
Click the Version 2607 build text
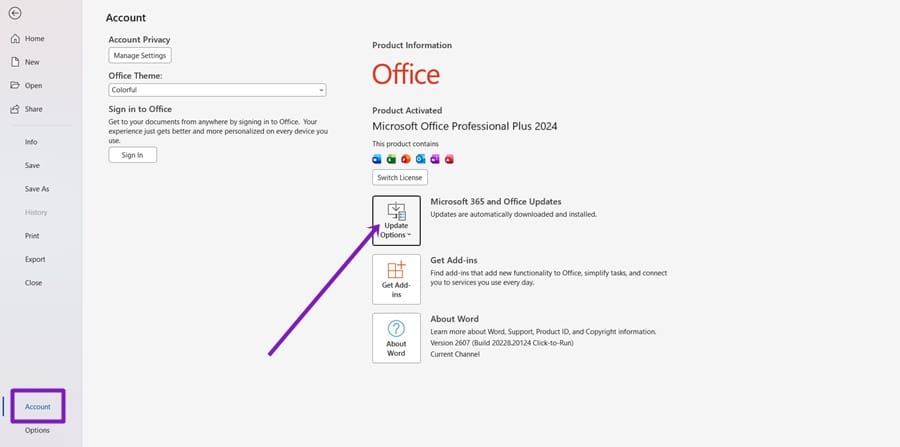pos(502,343)
